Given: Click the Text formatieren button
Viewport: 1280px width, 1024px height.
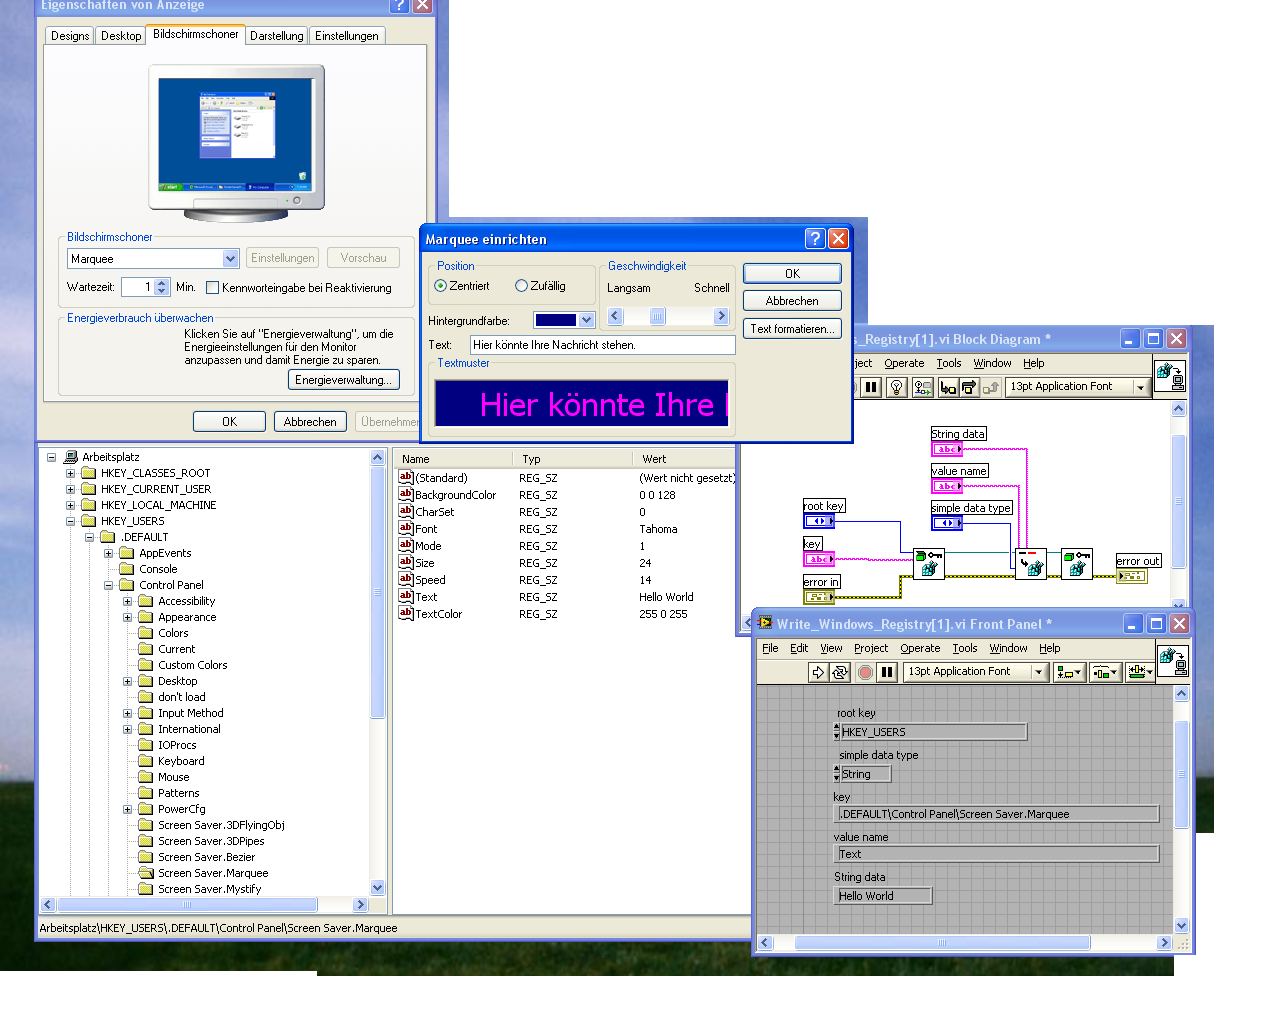Looking at the screenshot, I should (x=792, y=329).
